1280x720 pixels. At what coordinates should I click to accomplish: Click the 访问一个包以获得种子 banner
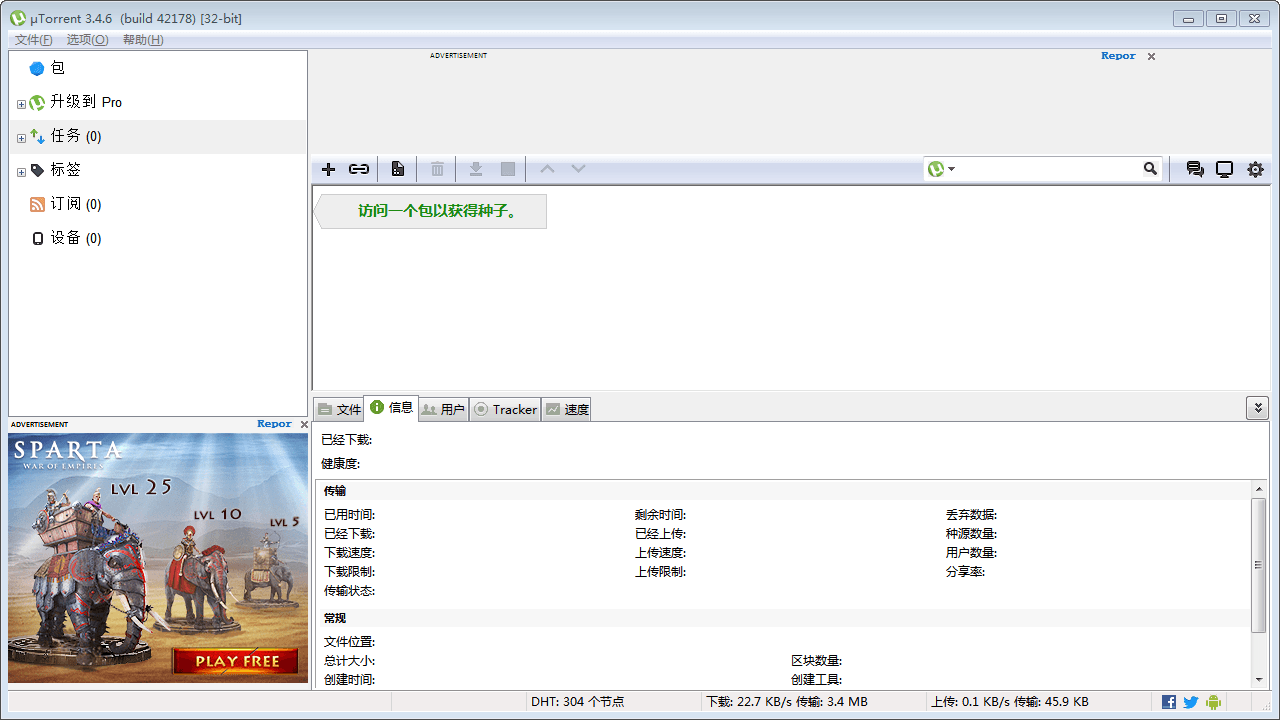click(431, 211)
